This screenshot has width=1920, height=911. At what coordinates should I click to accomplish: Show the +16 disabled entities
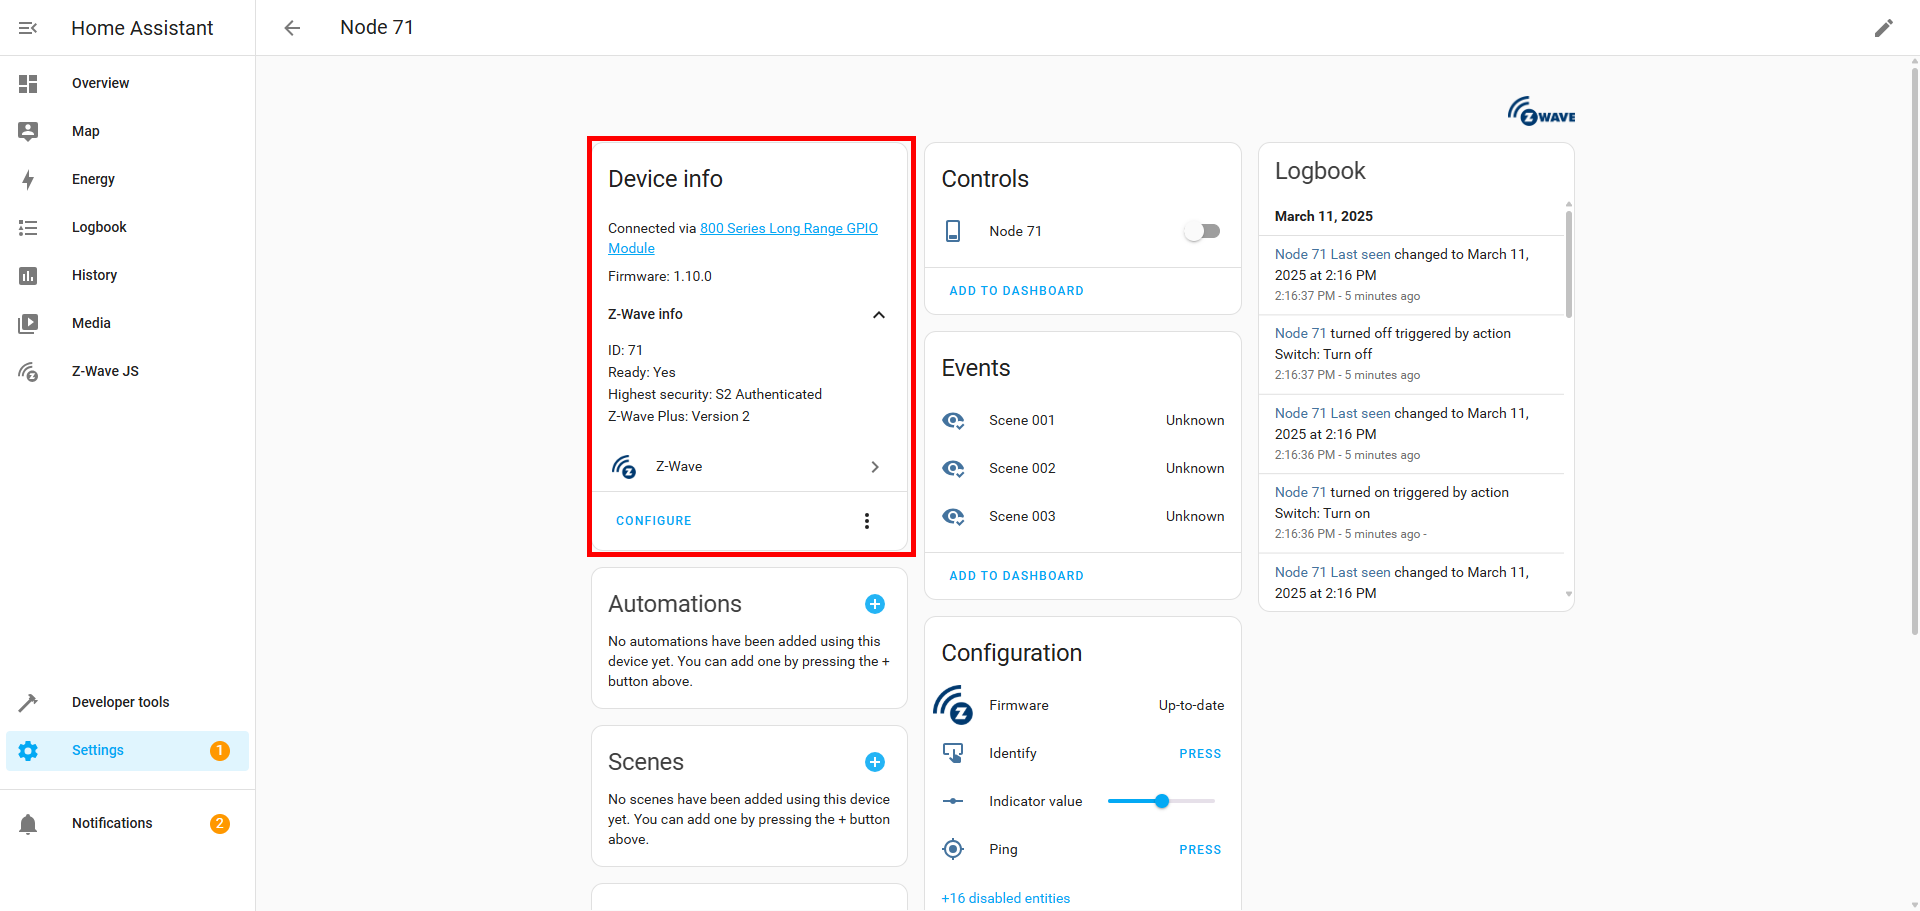tap(1005, 898)
